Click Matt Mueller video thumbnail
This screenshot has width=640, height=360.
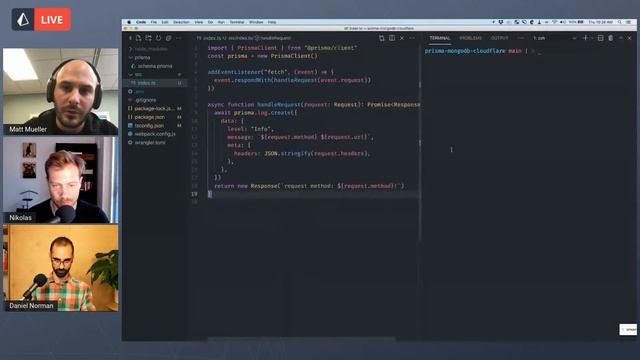coord(61,91)
